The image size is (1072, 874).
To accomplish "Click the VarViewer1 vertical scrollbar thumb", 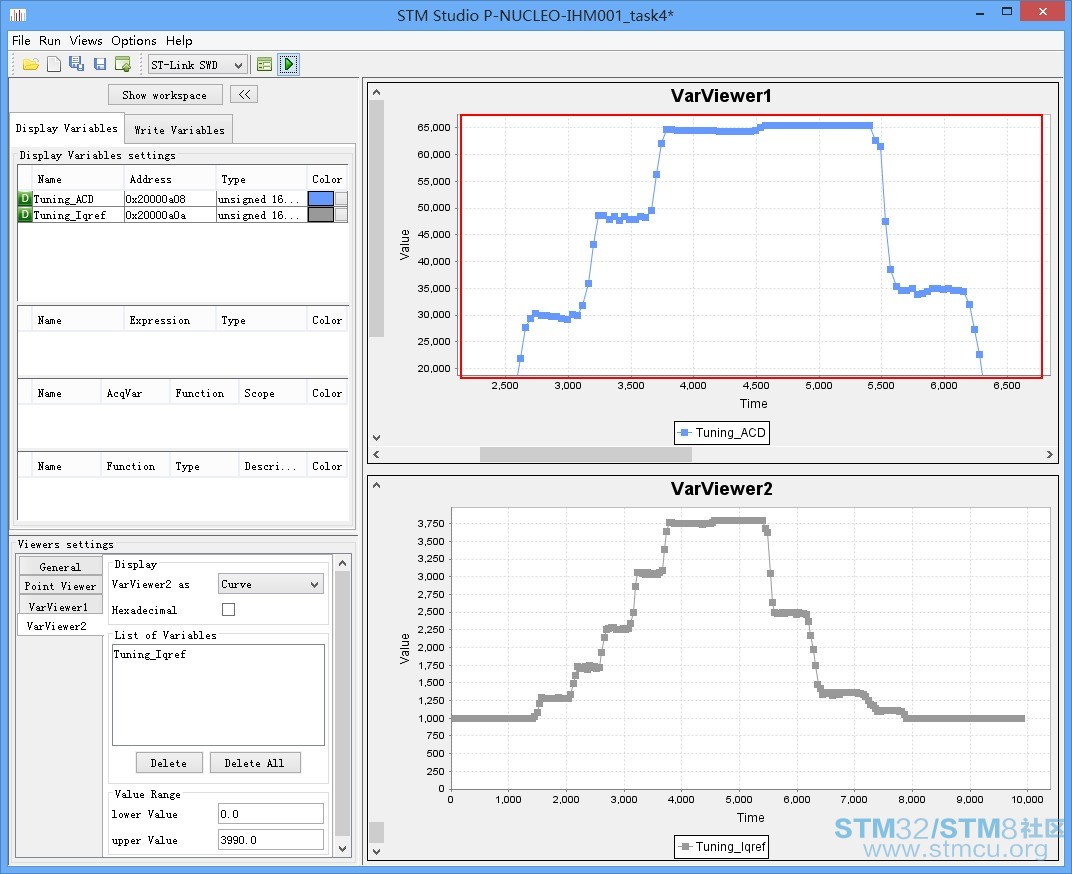I will (377, 219).
